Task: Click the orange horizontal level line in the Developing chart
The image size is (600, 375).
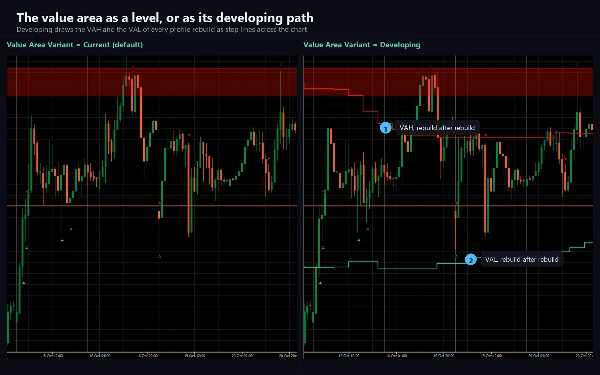Action: [x=448, y=205]
